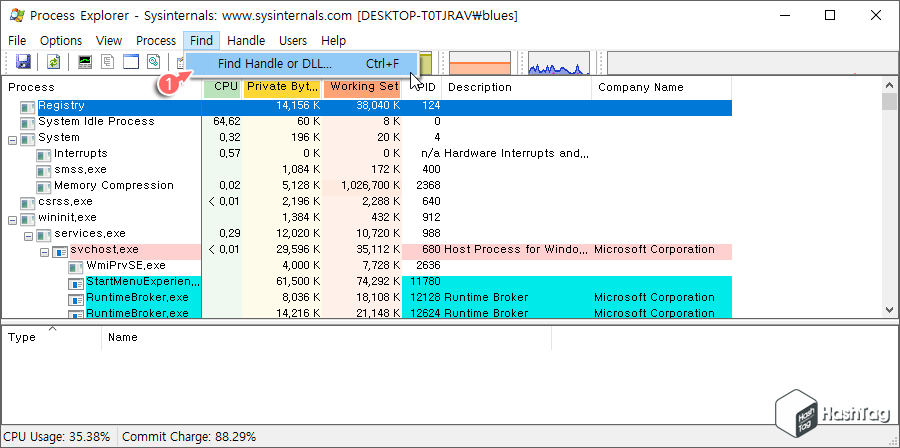Image resolution: width=900 pixels, height=448 pixels.
Task: Click the process list scroll down arrow
Action: (890, 310)
